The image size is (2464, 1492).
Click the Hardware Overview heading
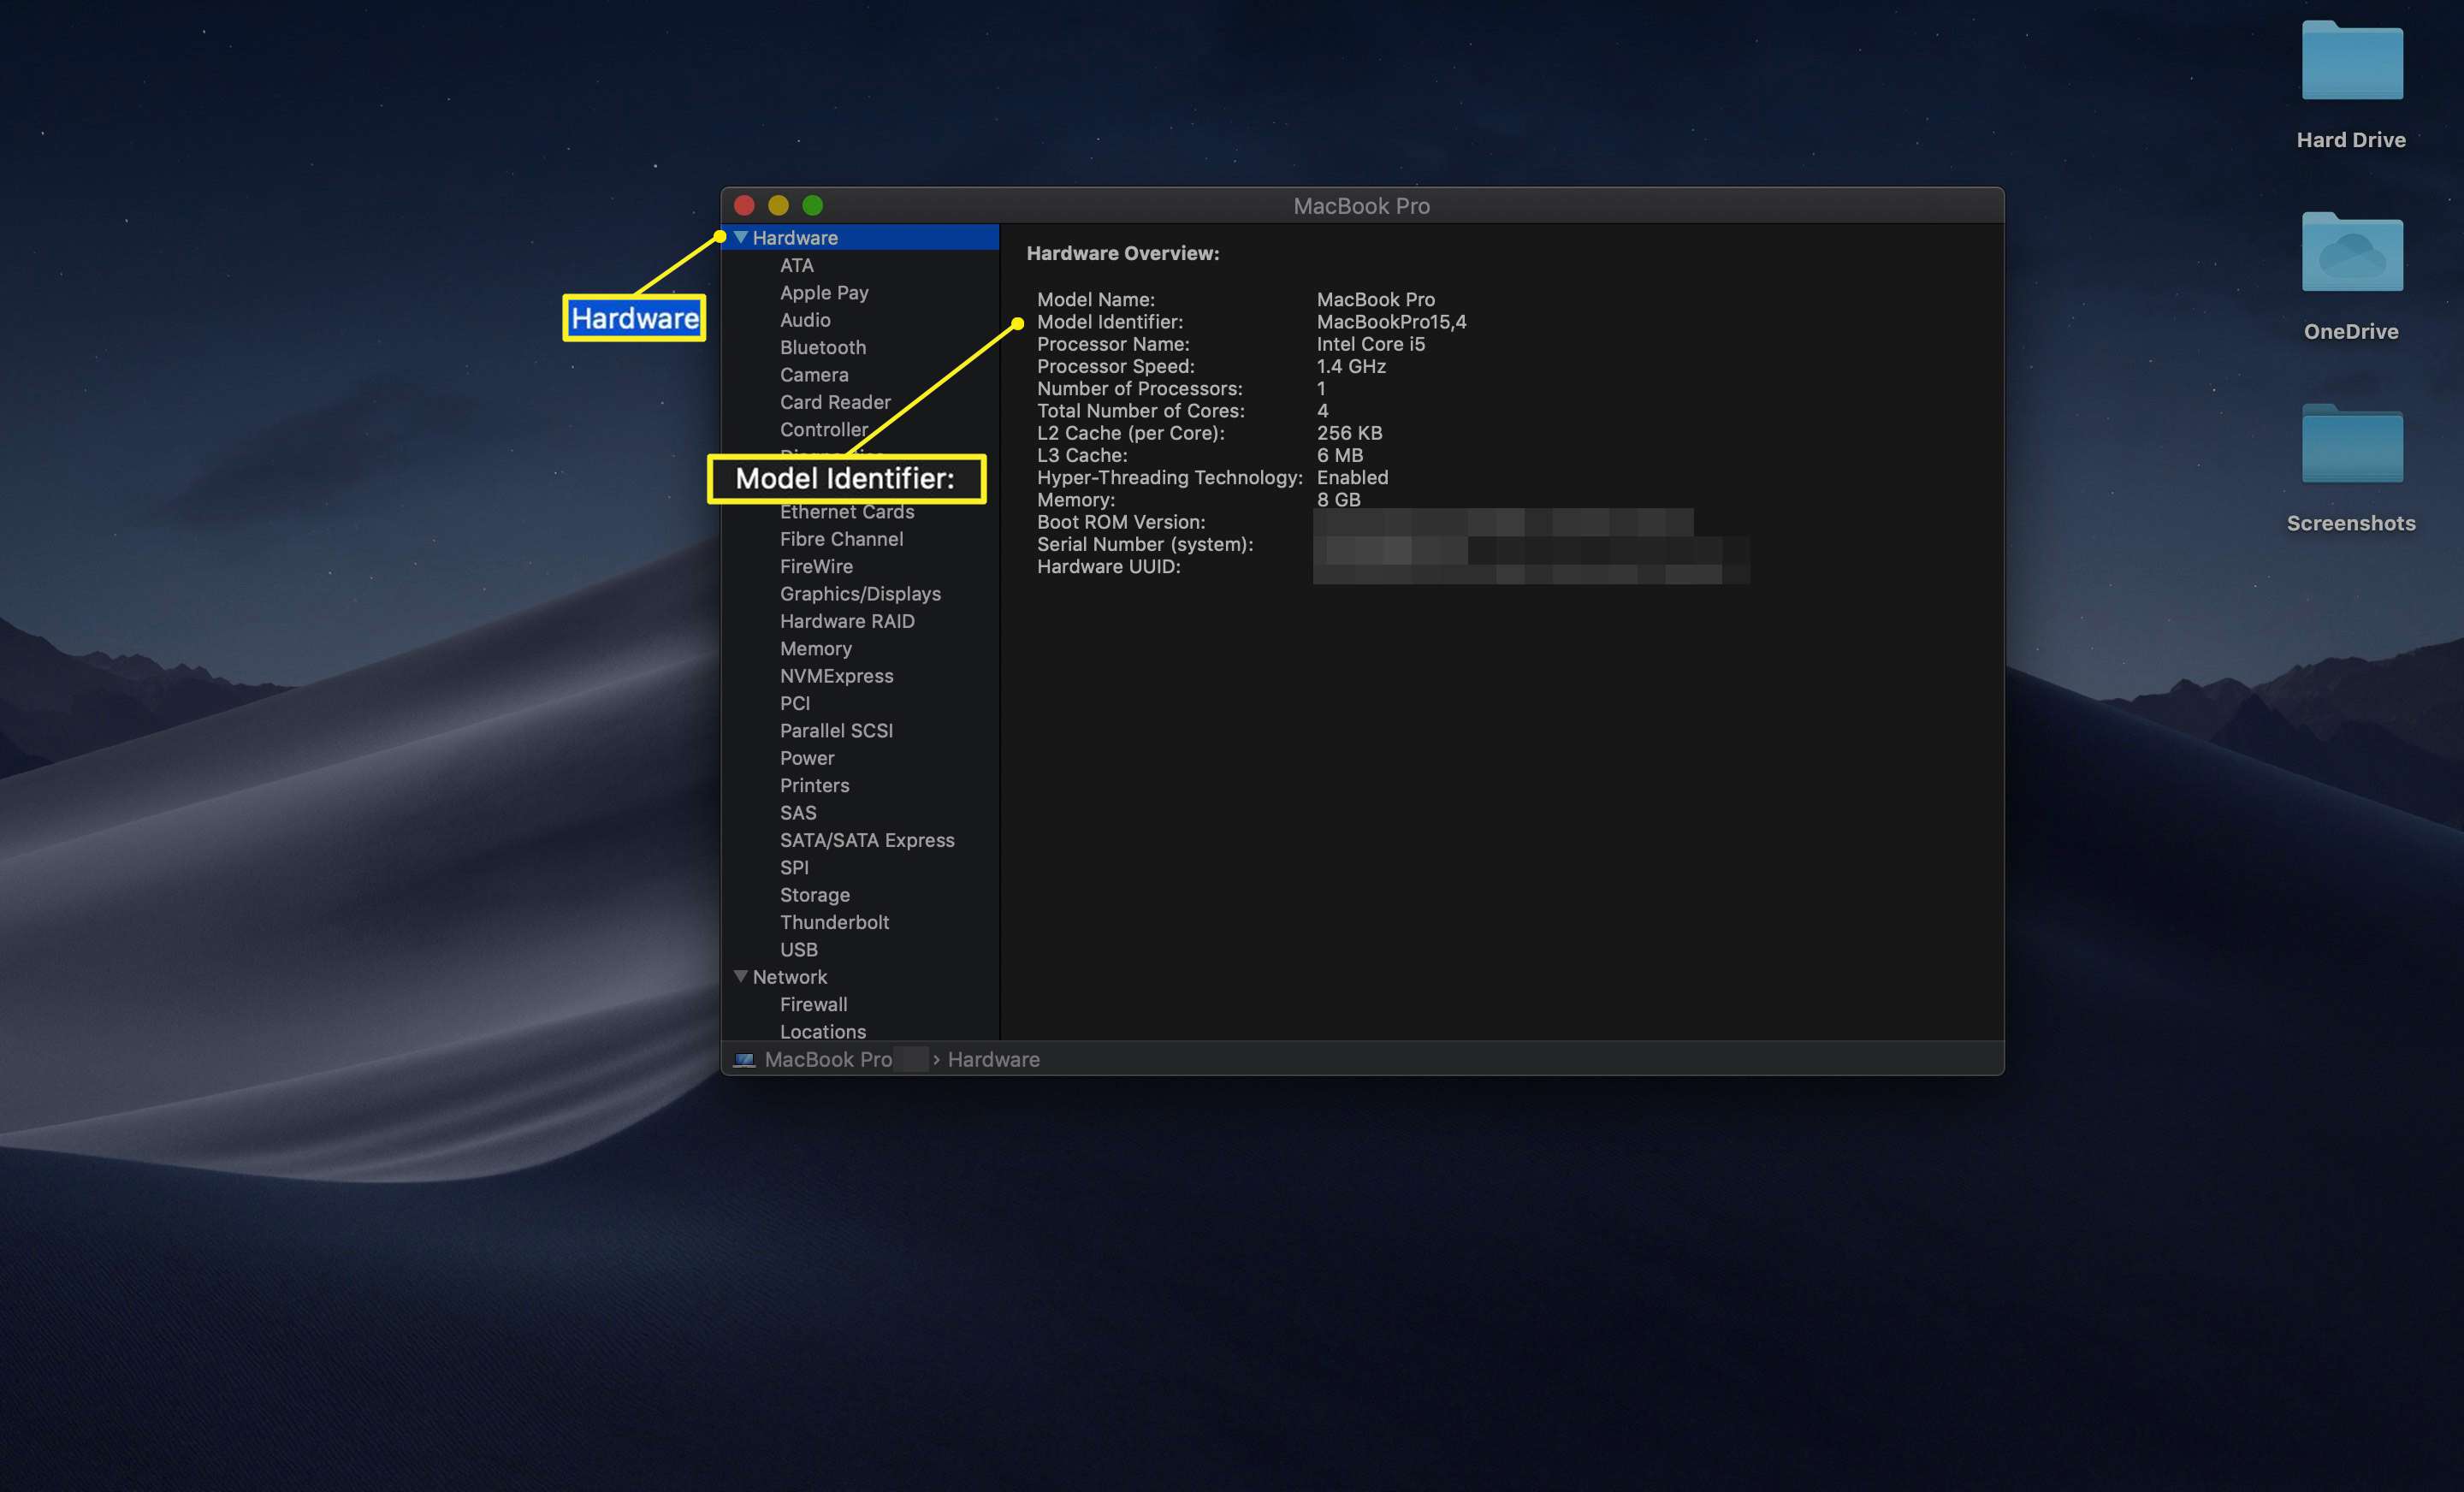pyautogui.click(x=1123, y=253)
